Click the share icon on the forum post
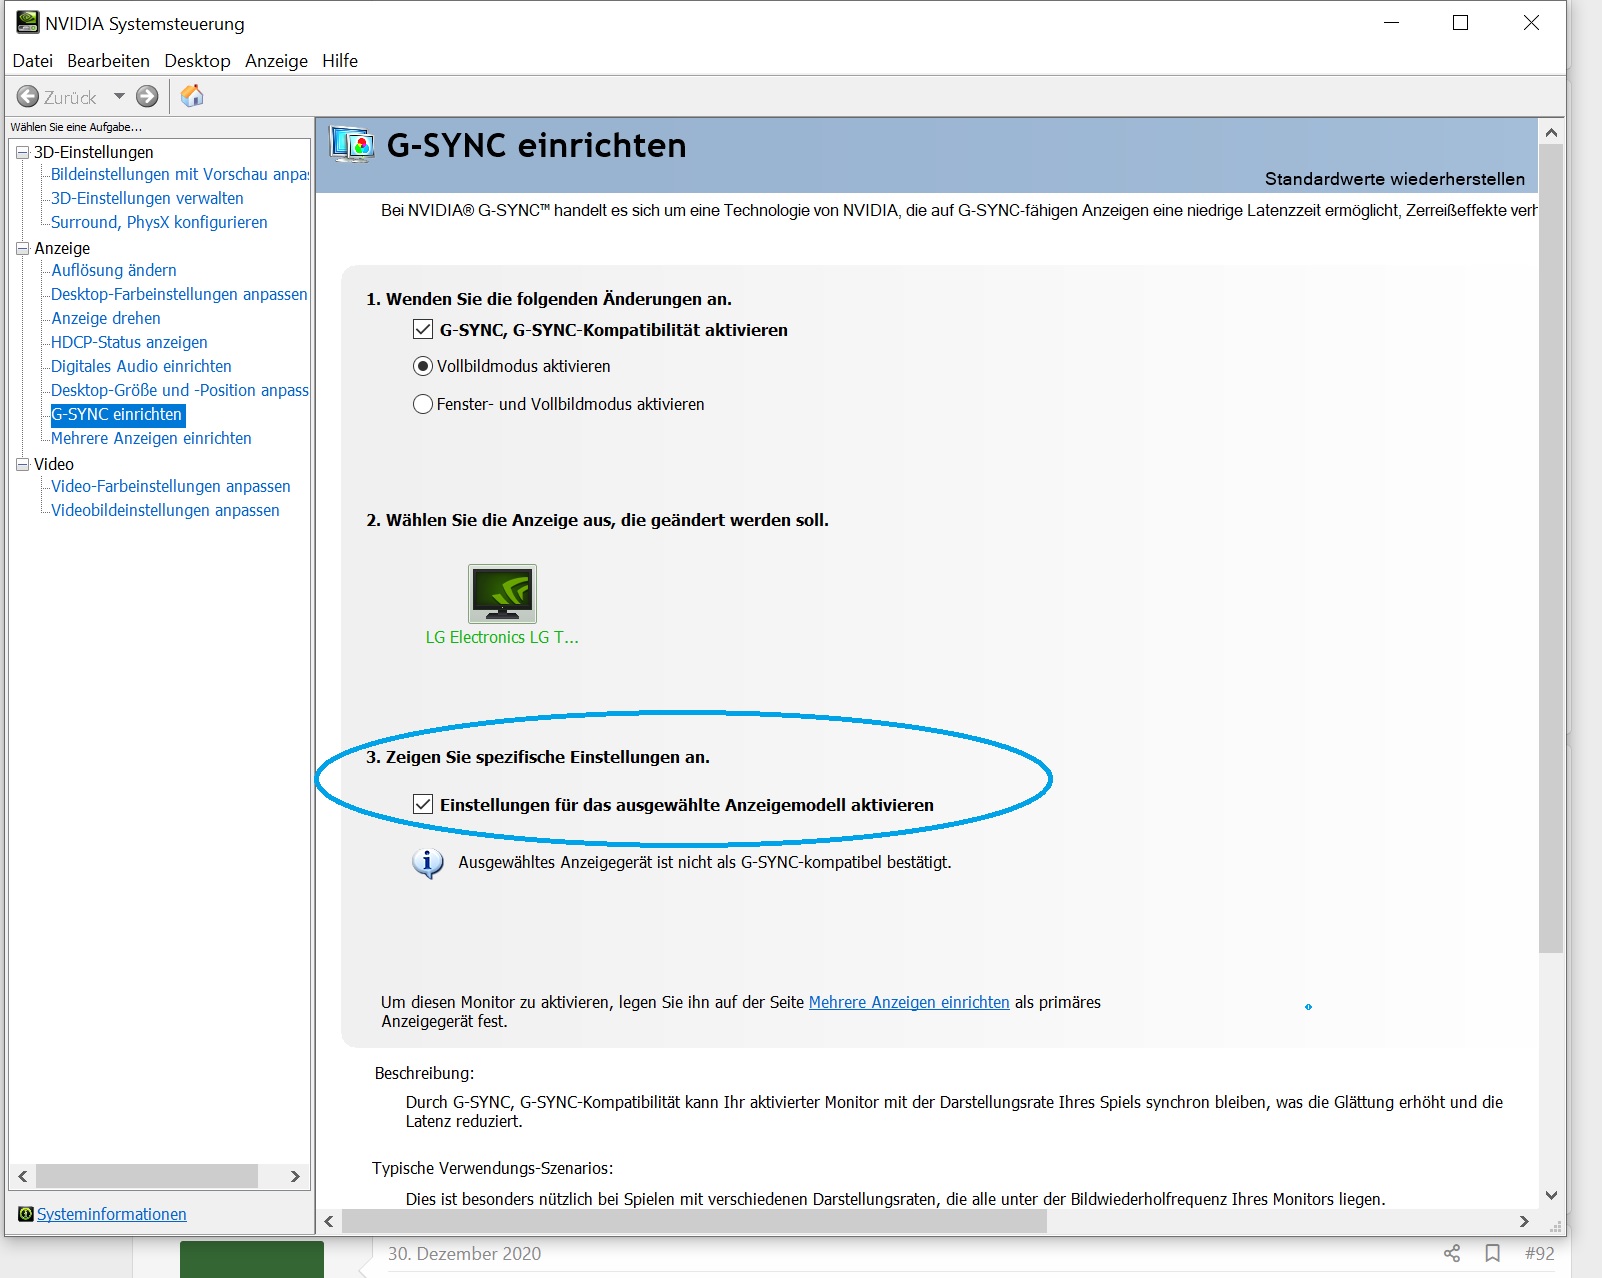 1452,1253
